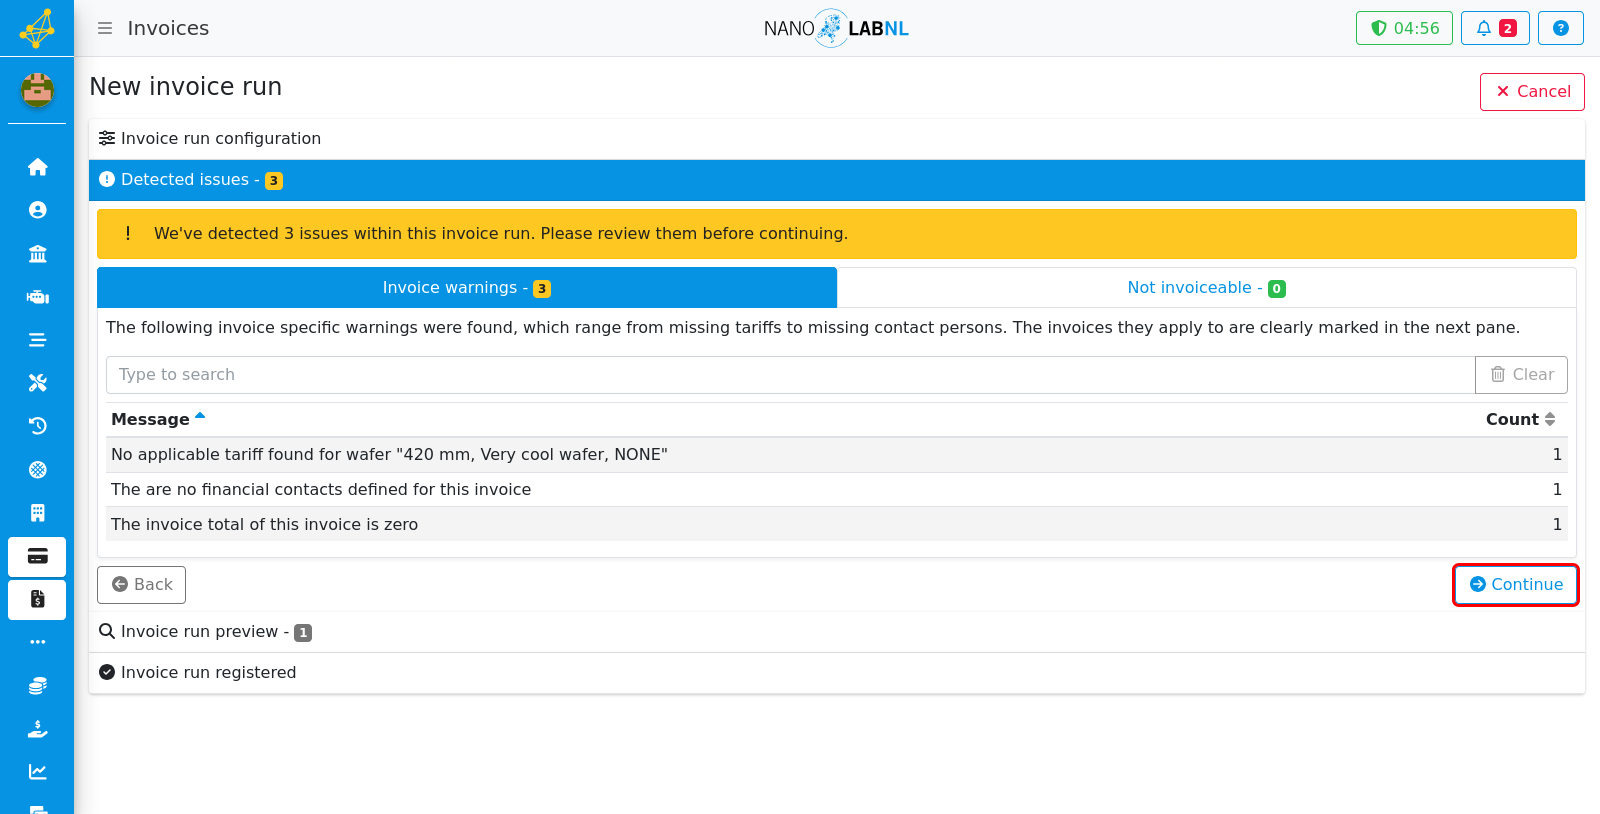Go back to the previous step
Image resolution: width=1600 pixels, height=814 pixels.
(x=141, y=585)
